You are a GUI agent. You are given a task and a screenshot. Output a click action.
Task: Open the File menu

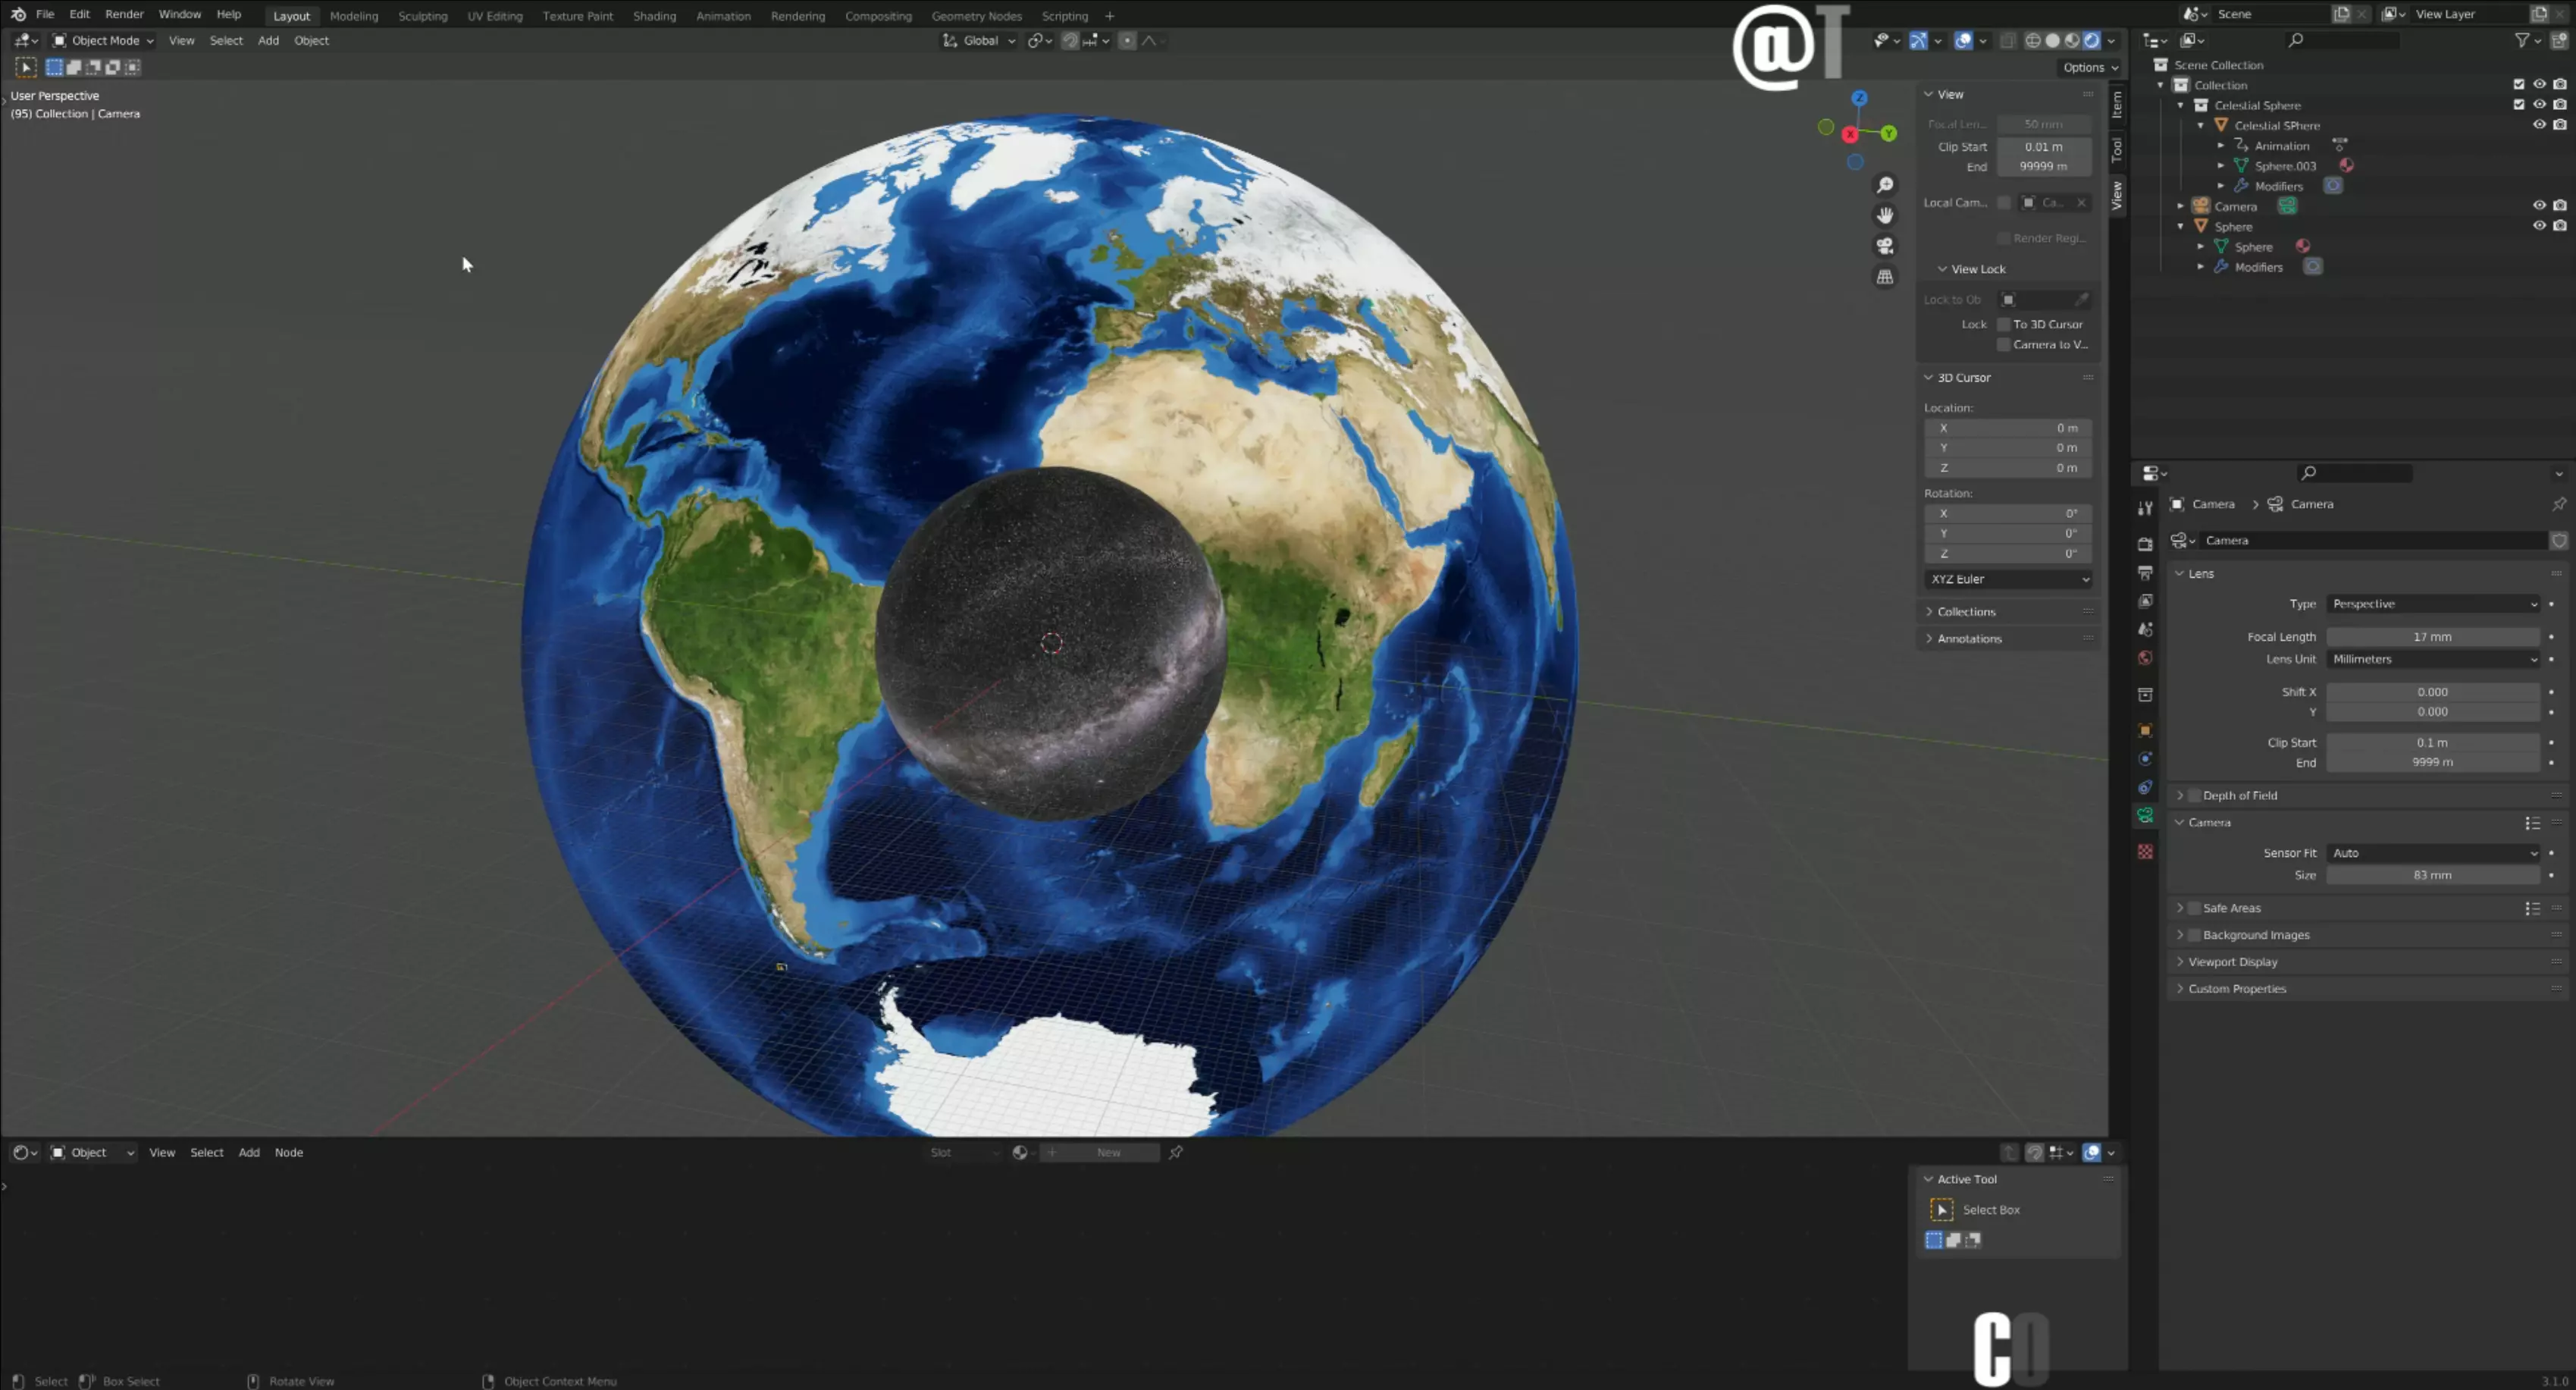(x=45, y=14)
